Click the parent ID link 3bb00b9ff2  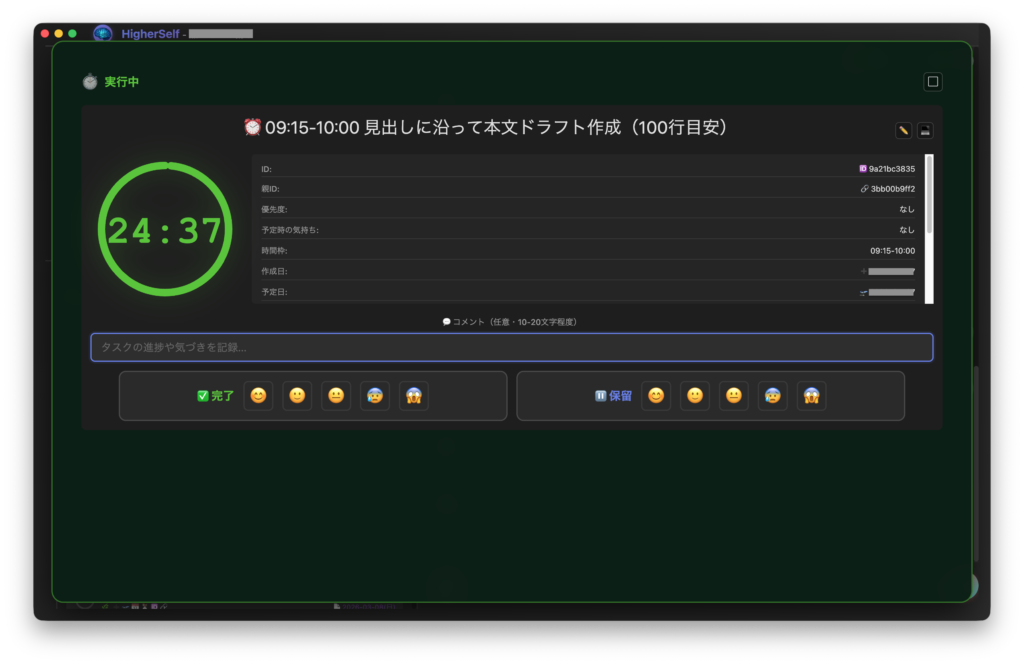892,189
